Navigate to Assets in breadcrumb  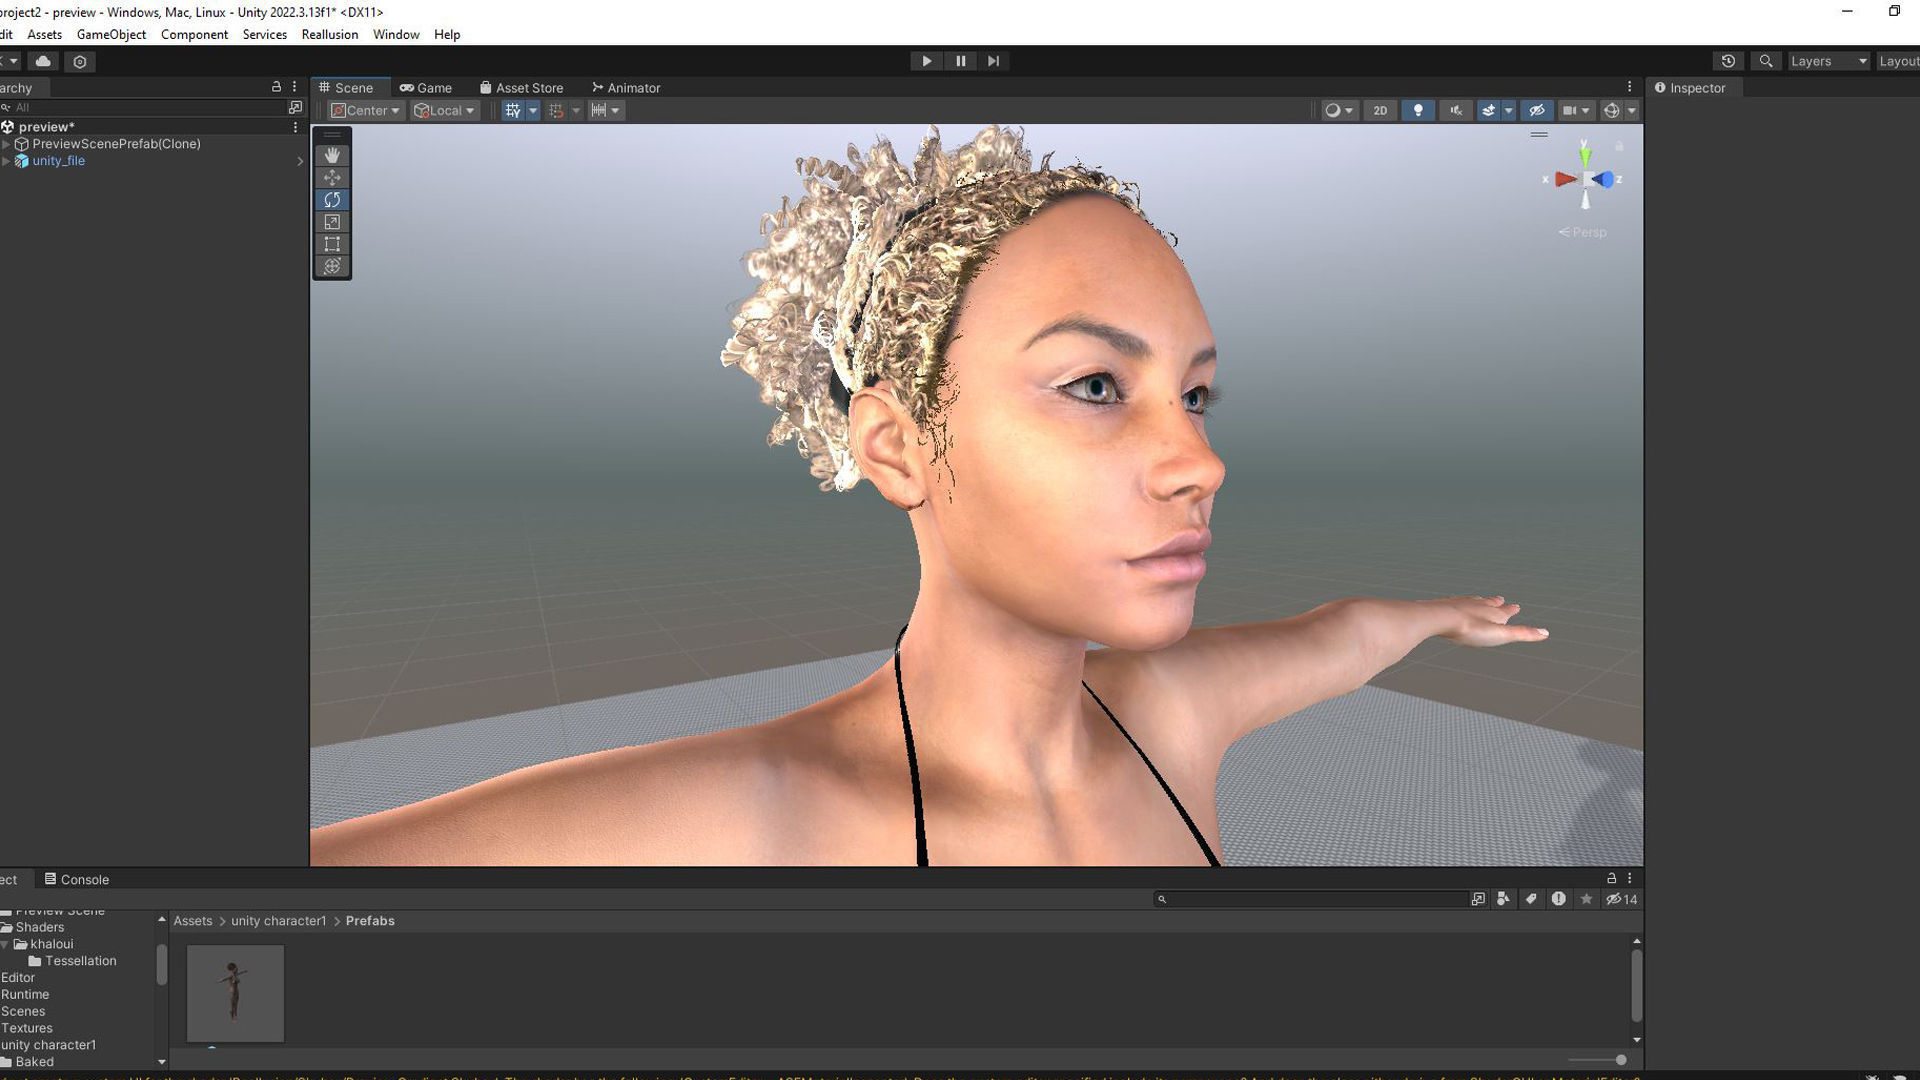[193, 921]
